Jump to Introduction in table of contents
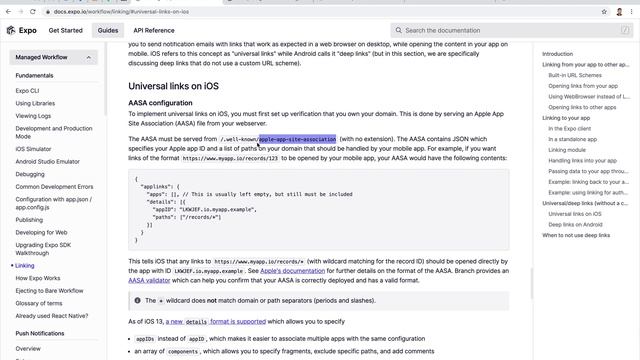Screen dimensions: 640x360 [x=557, y=54]
